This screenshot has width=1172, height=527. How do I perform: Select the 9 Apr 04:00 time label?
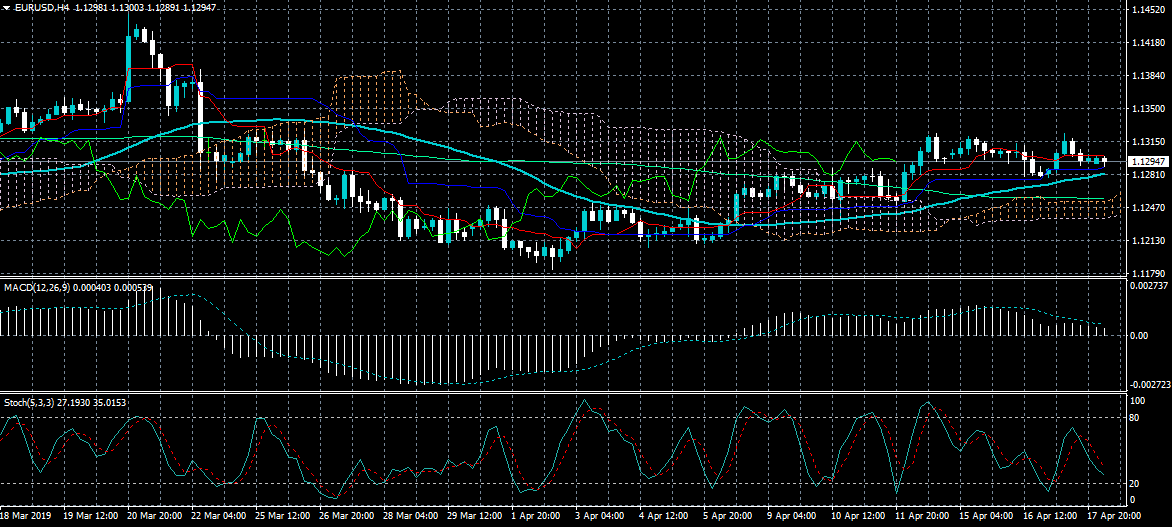pos(789,518)
